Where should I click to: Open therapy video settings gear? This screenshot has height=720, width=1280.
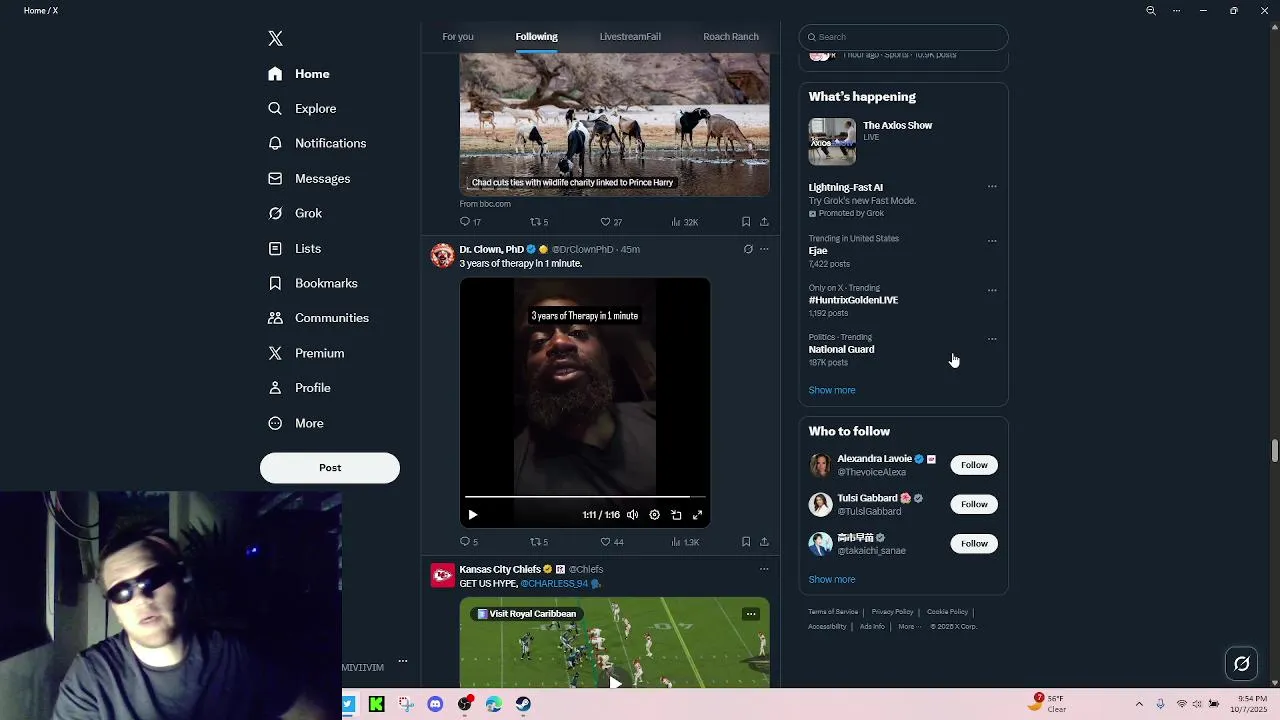click(x=654, y=515)
